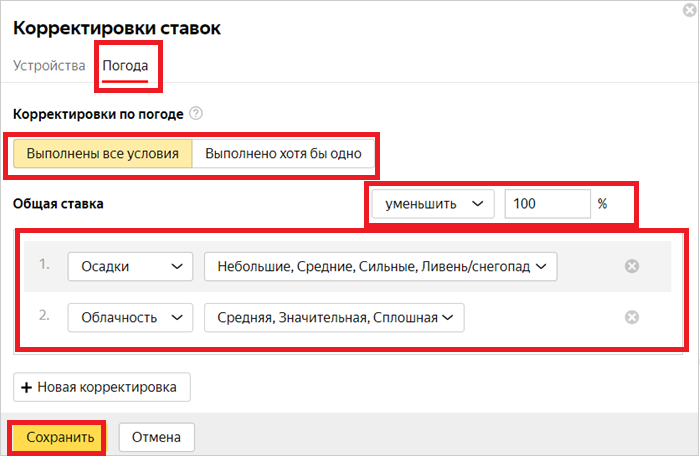Delete the Облачность condition row
700x456 pixels.
[x=631, y=317]
